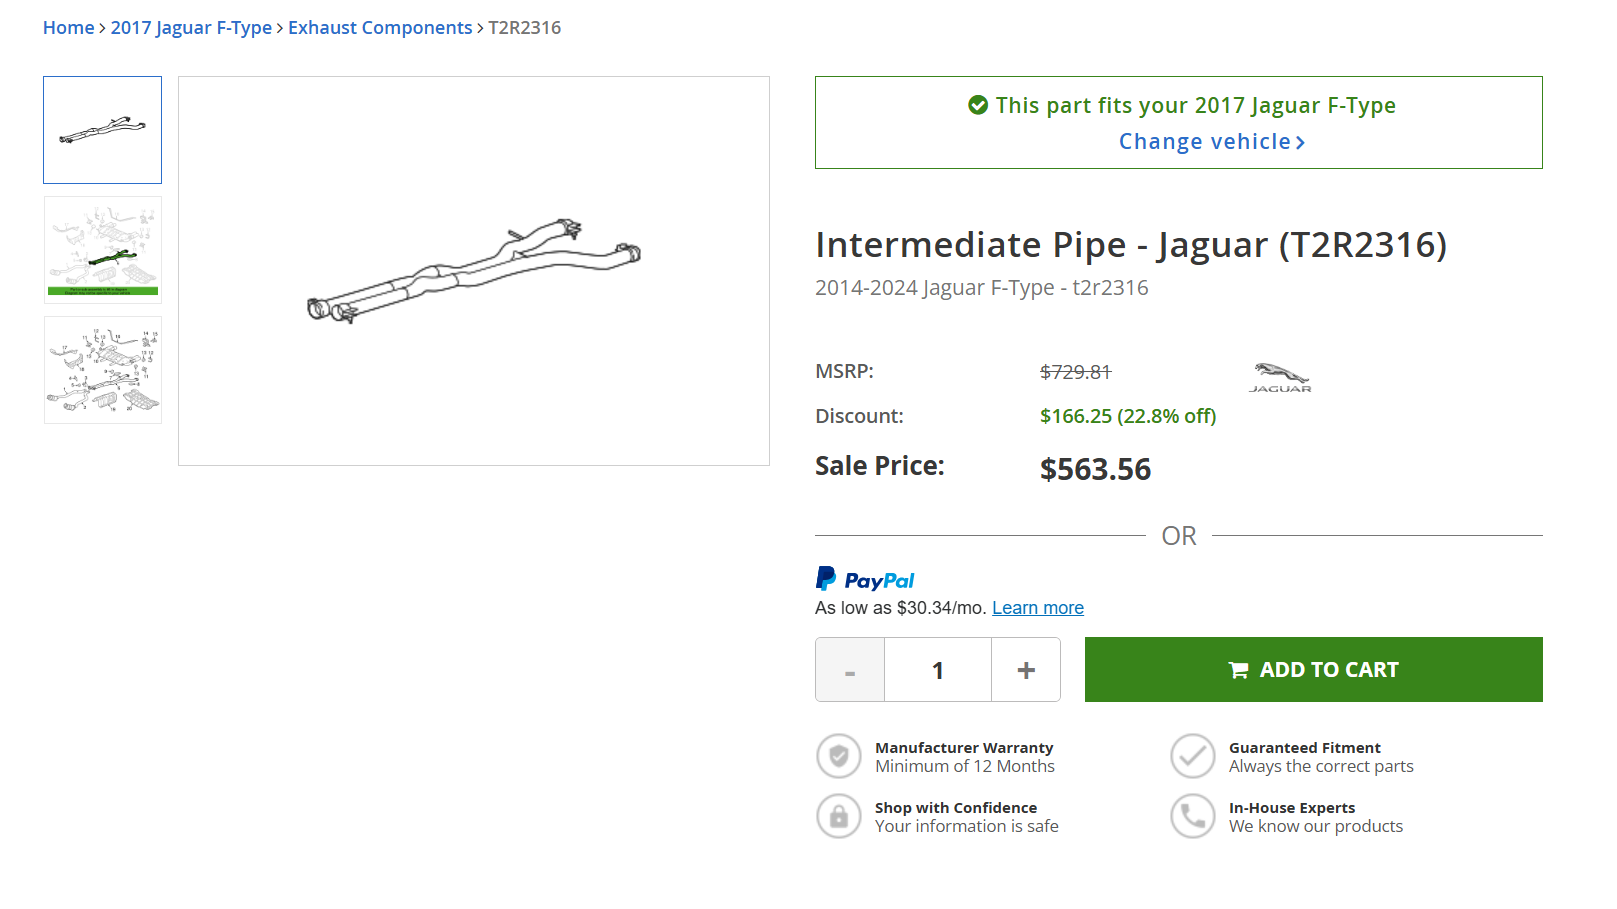This screenshot has width=1617, height=909.
Task: Open the Change vehicle link
Action: pos(1211,142)
